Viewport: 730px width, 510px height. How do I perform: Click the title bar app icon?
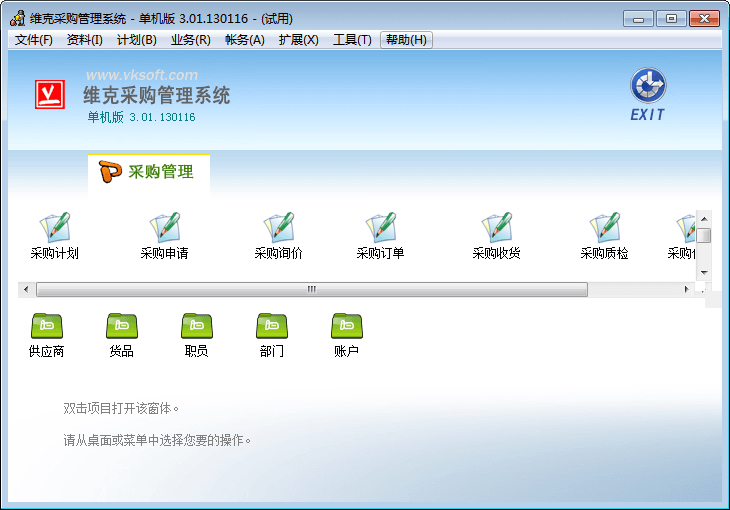click(x=18, y=18)
